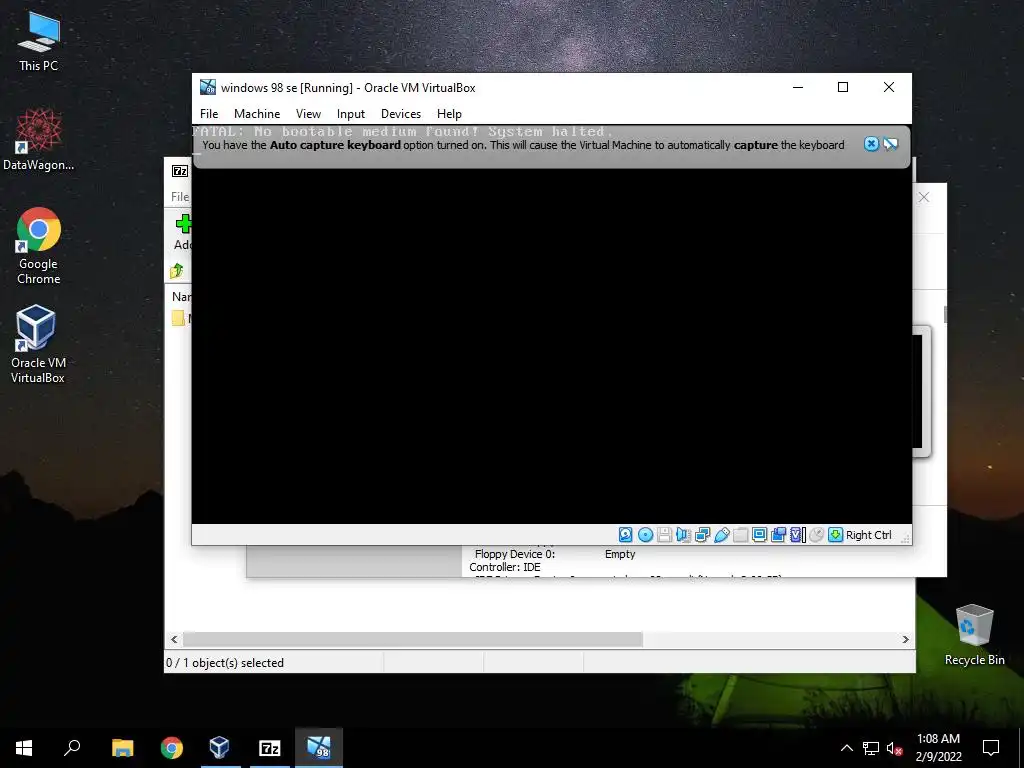Select the Google Chrome desktop shortcut
Screen dimensions: 1024x768
click(x=39, y=246)
